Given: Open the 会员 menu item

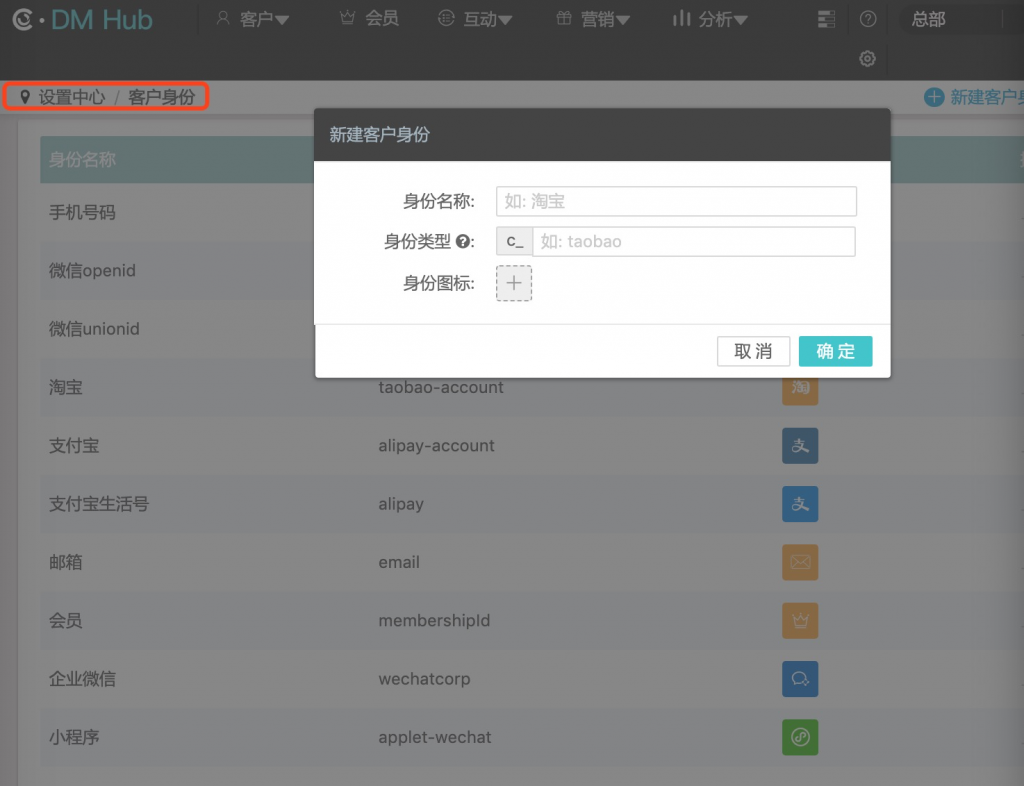Looking at the screenshot, I should [x=369, y=19].
